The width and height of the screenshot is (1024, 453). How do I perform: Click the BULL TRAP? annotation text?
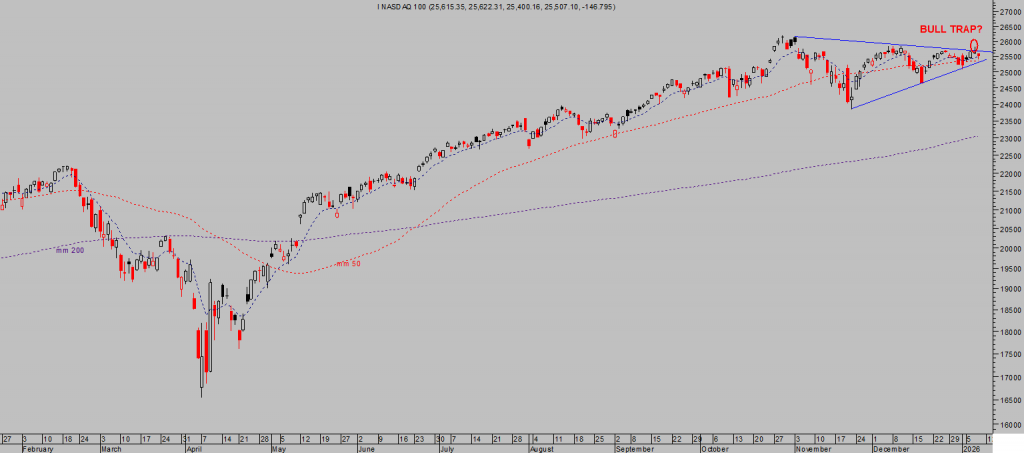950,30
